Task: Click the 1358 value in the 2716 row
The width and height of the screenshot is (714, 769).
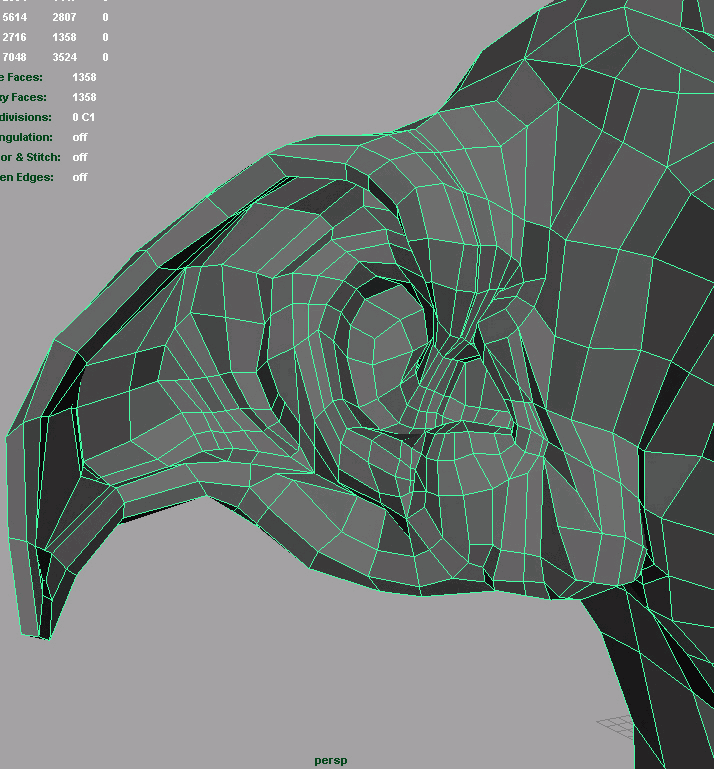Action: pyautogui.click(x=63, y=37)
